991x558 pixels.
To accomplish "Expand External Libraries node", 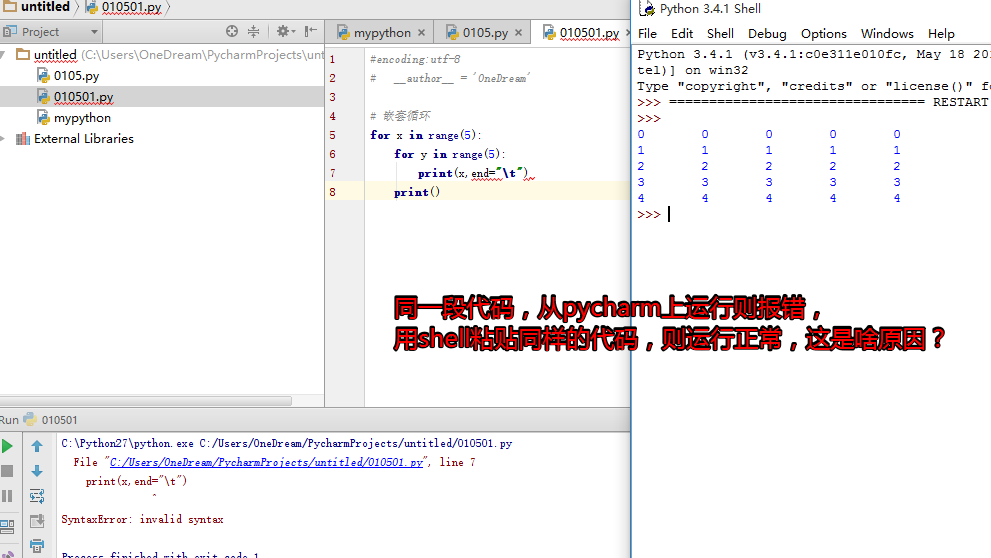I will pos(3,139).
